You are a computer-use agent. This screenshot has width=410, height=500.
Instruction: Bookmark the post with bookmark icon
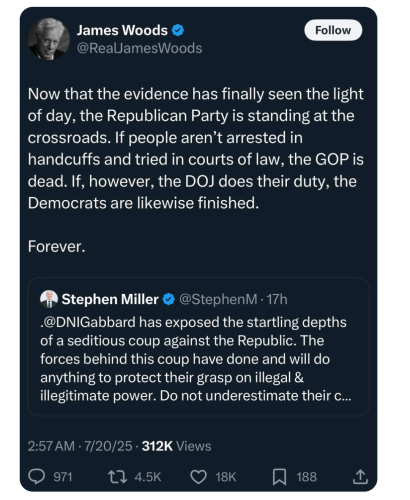(279, 477)
